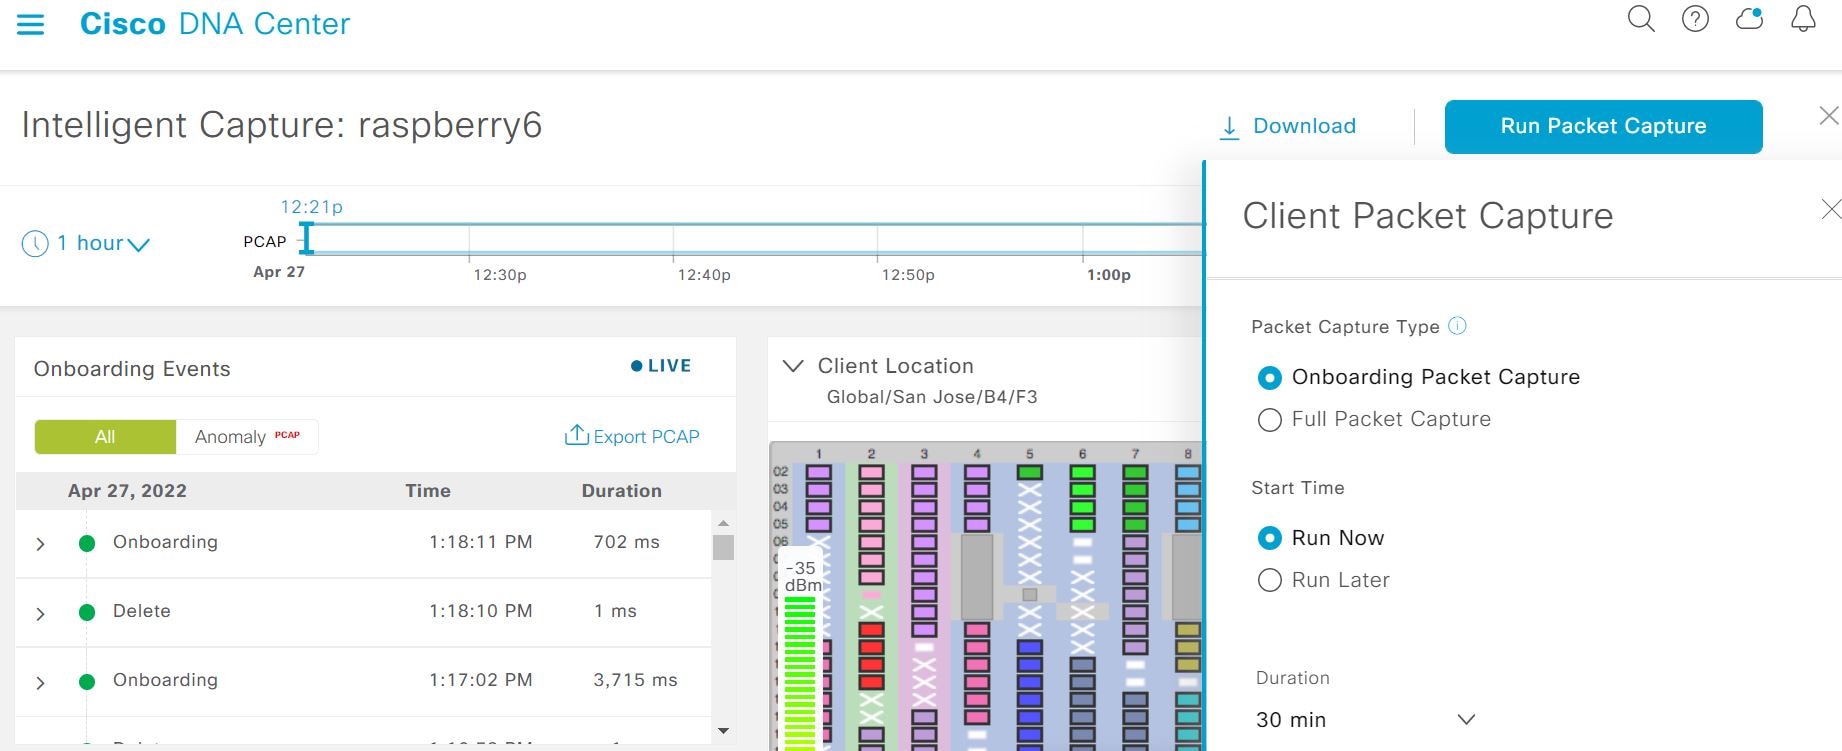
Task: Collapse the Client Location section
Action: [793, 366]
